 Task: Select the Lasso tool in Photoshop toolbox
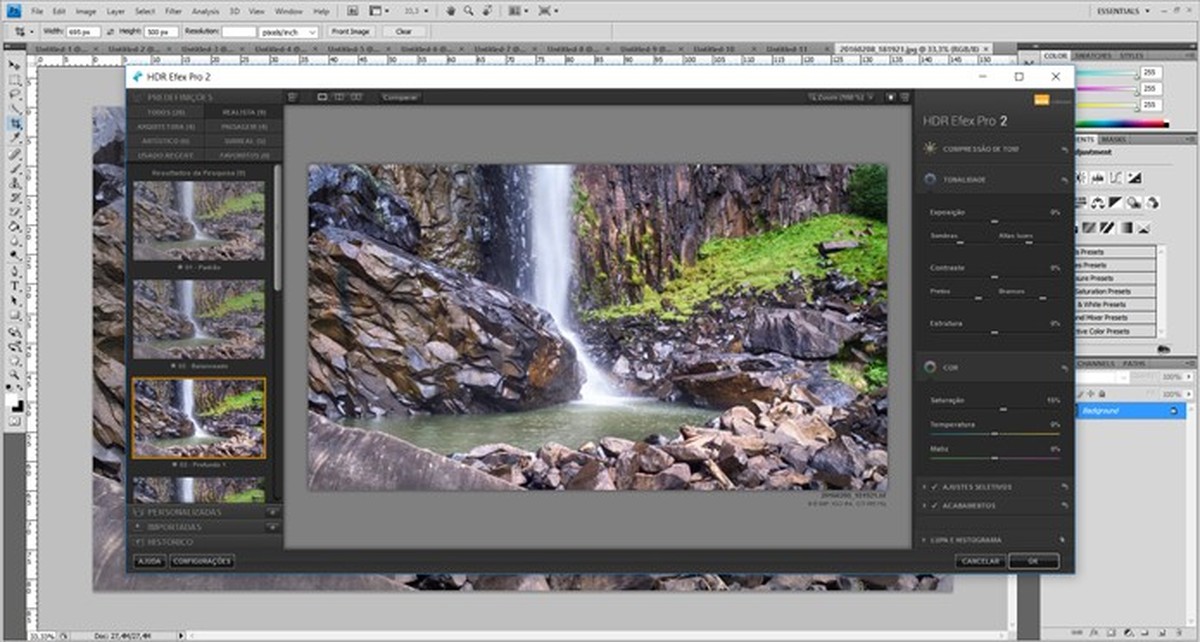tap(15, 94)
